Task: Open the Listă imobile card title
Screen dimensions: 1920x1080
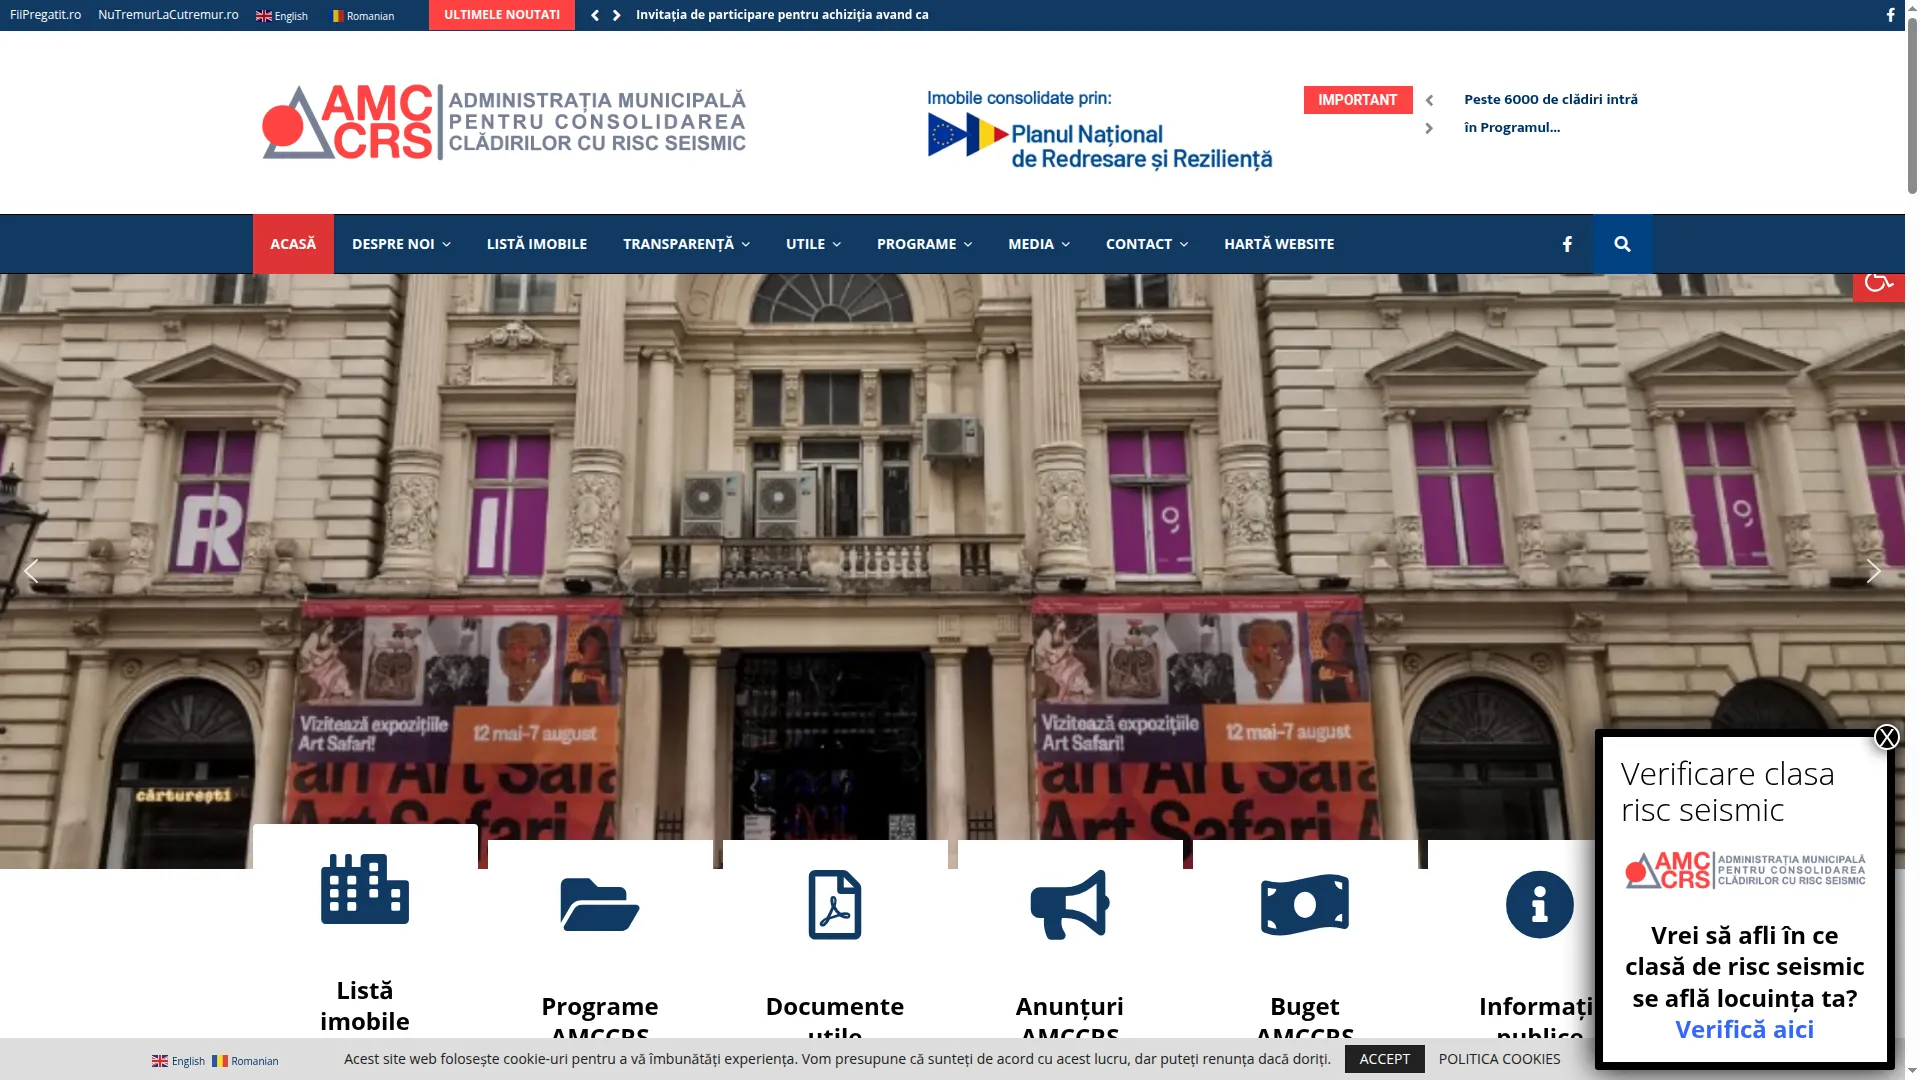Action: [x=365, y=1005]
